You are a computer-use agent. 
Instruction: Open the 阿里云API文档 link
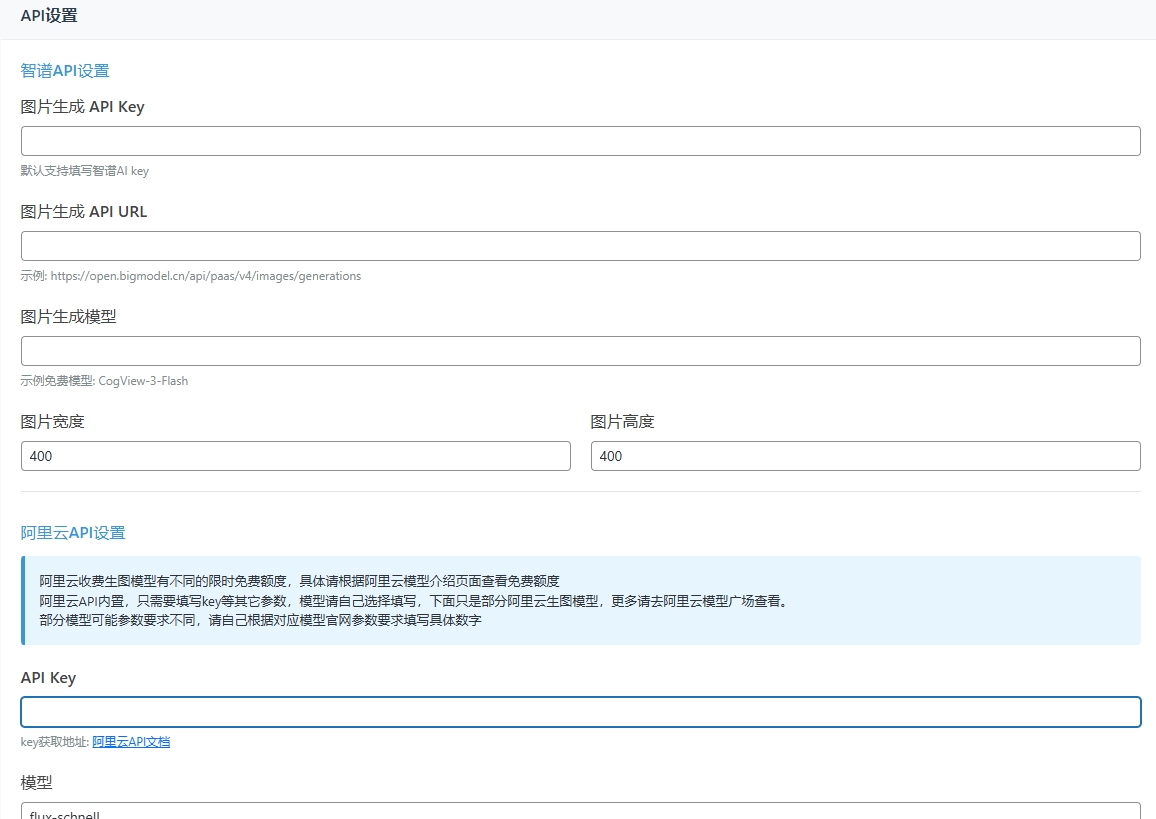point(131,742)
